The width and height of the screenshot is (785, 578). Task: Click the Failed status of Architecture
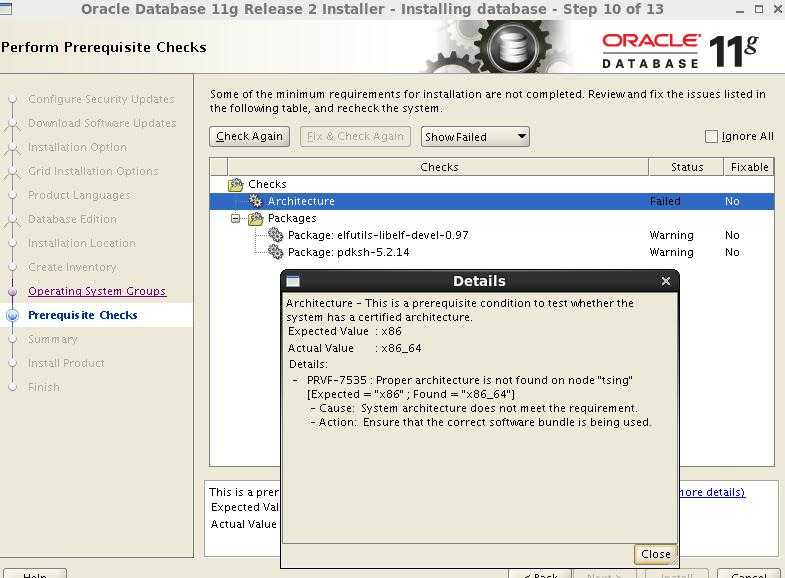(x=665, y=201)
